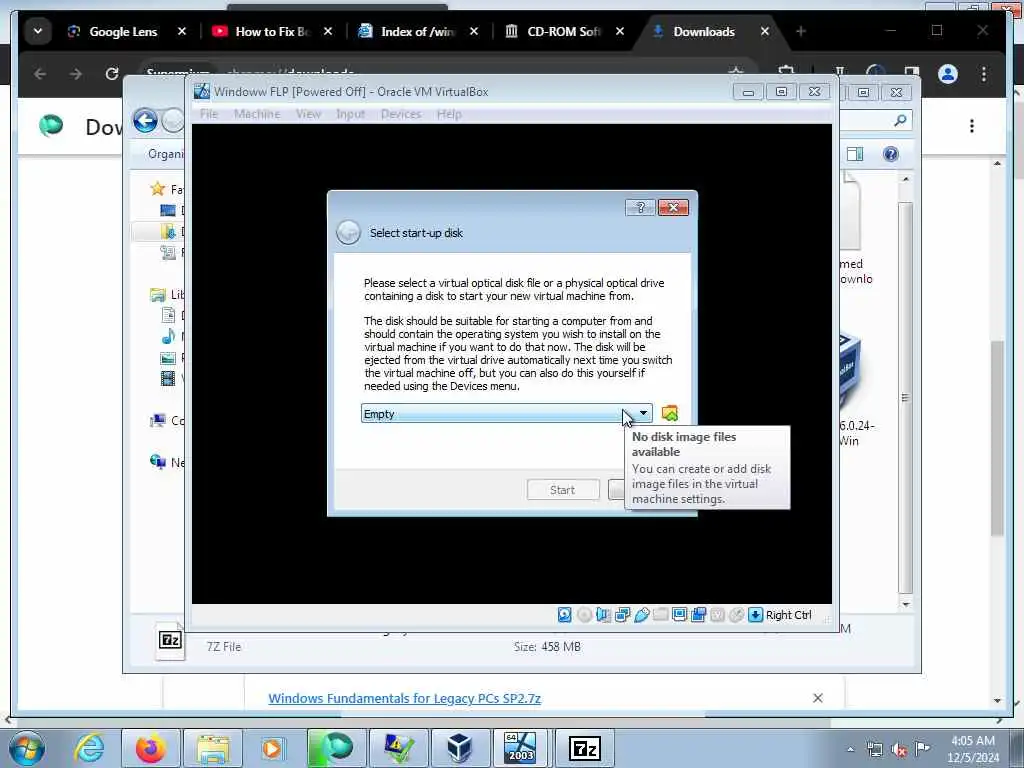Click the optical disk status icon
The width and height of the screenshot is (1024, 768).
(x=584, y=615)
